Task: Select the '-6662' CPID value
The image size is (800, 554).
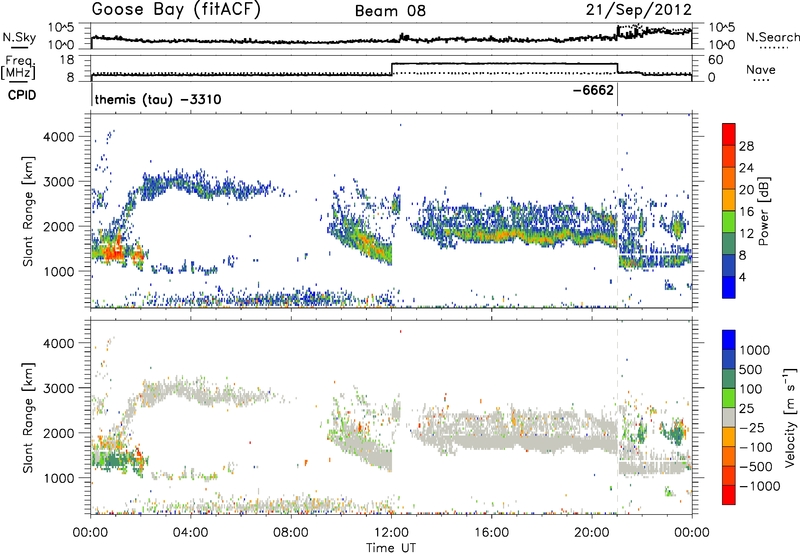Action: (x=593, y=91)
